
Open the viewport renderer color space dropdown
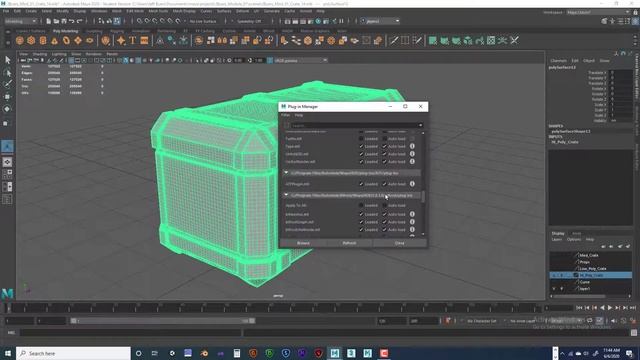pyautogui.click(x=300, y=60)
